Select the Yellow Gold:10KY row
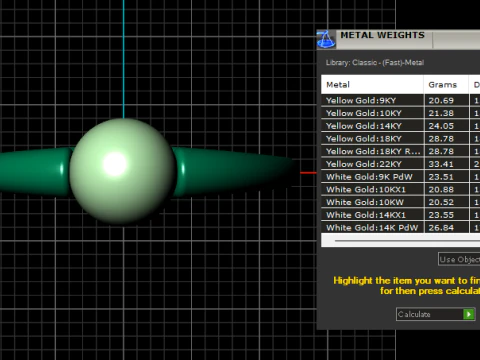This screenshot has height=360, width=480. (400, 113)
